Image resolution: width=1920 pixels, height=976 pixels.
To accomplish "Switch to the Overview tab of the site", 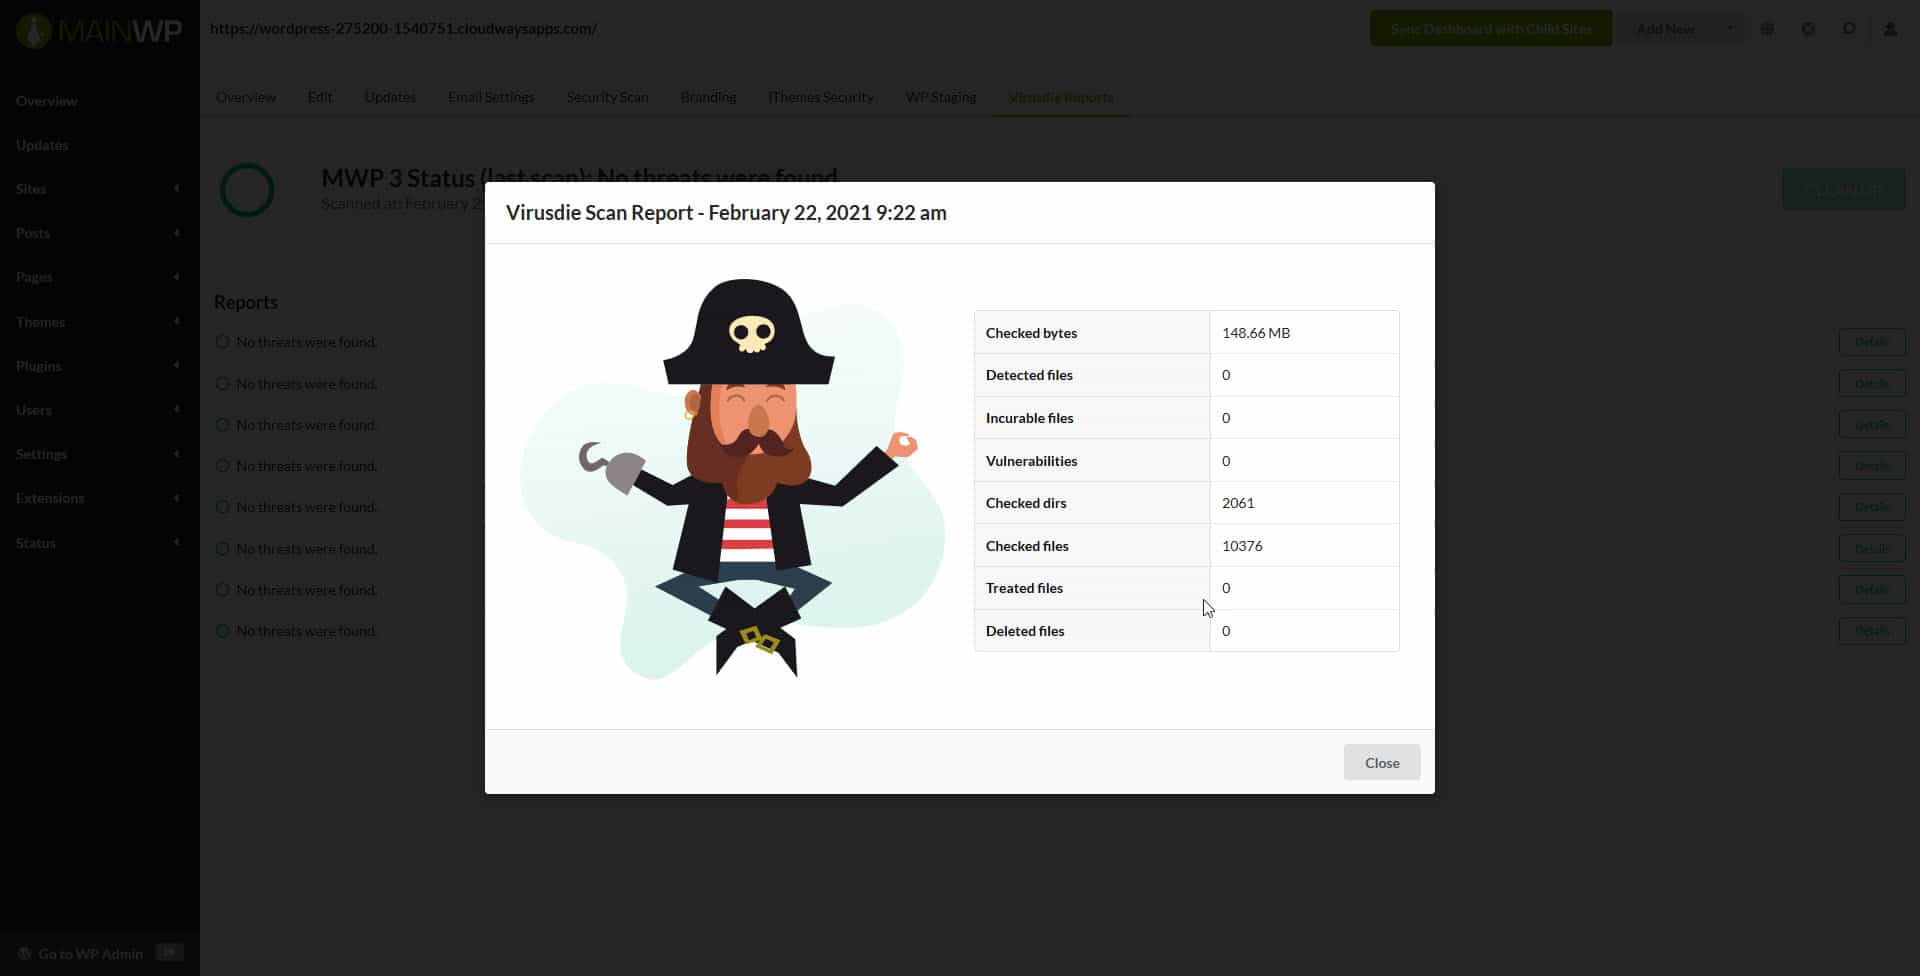I will point(246,97).
